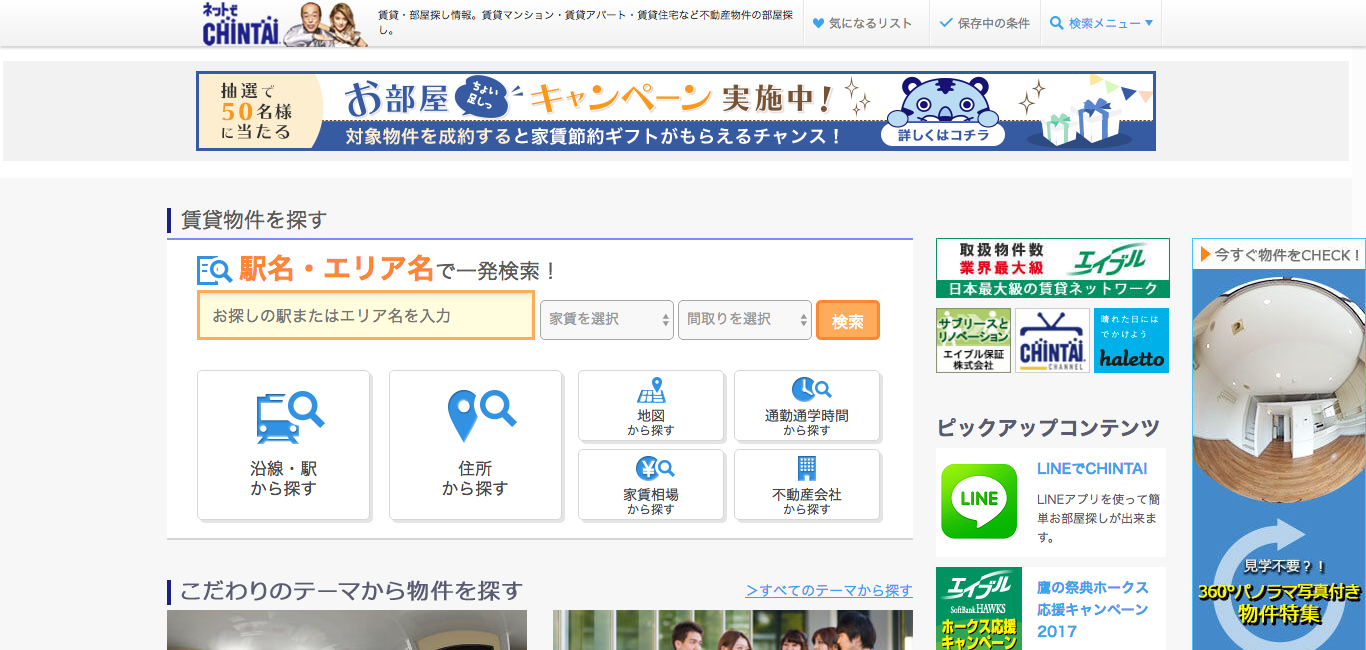Image resolution: width=1366 pixels, height=650 pixels.
Task: Click the お部屋キャンペーン banner
Action: tap(676, 111)
